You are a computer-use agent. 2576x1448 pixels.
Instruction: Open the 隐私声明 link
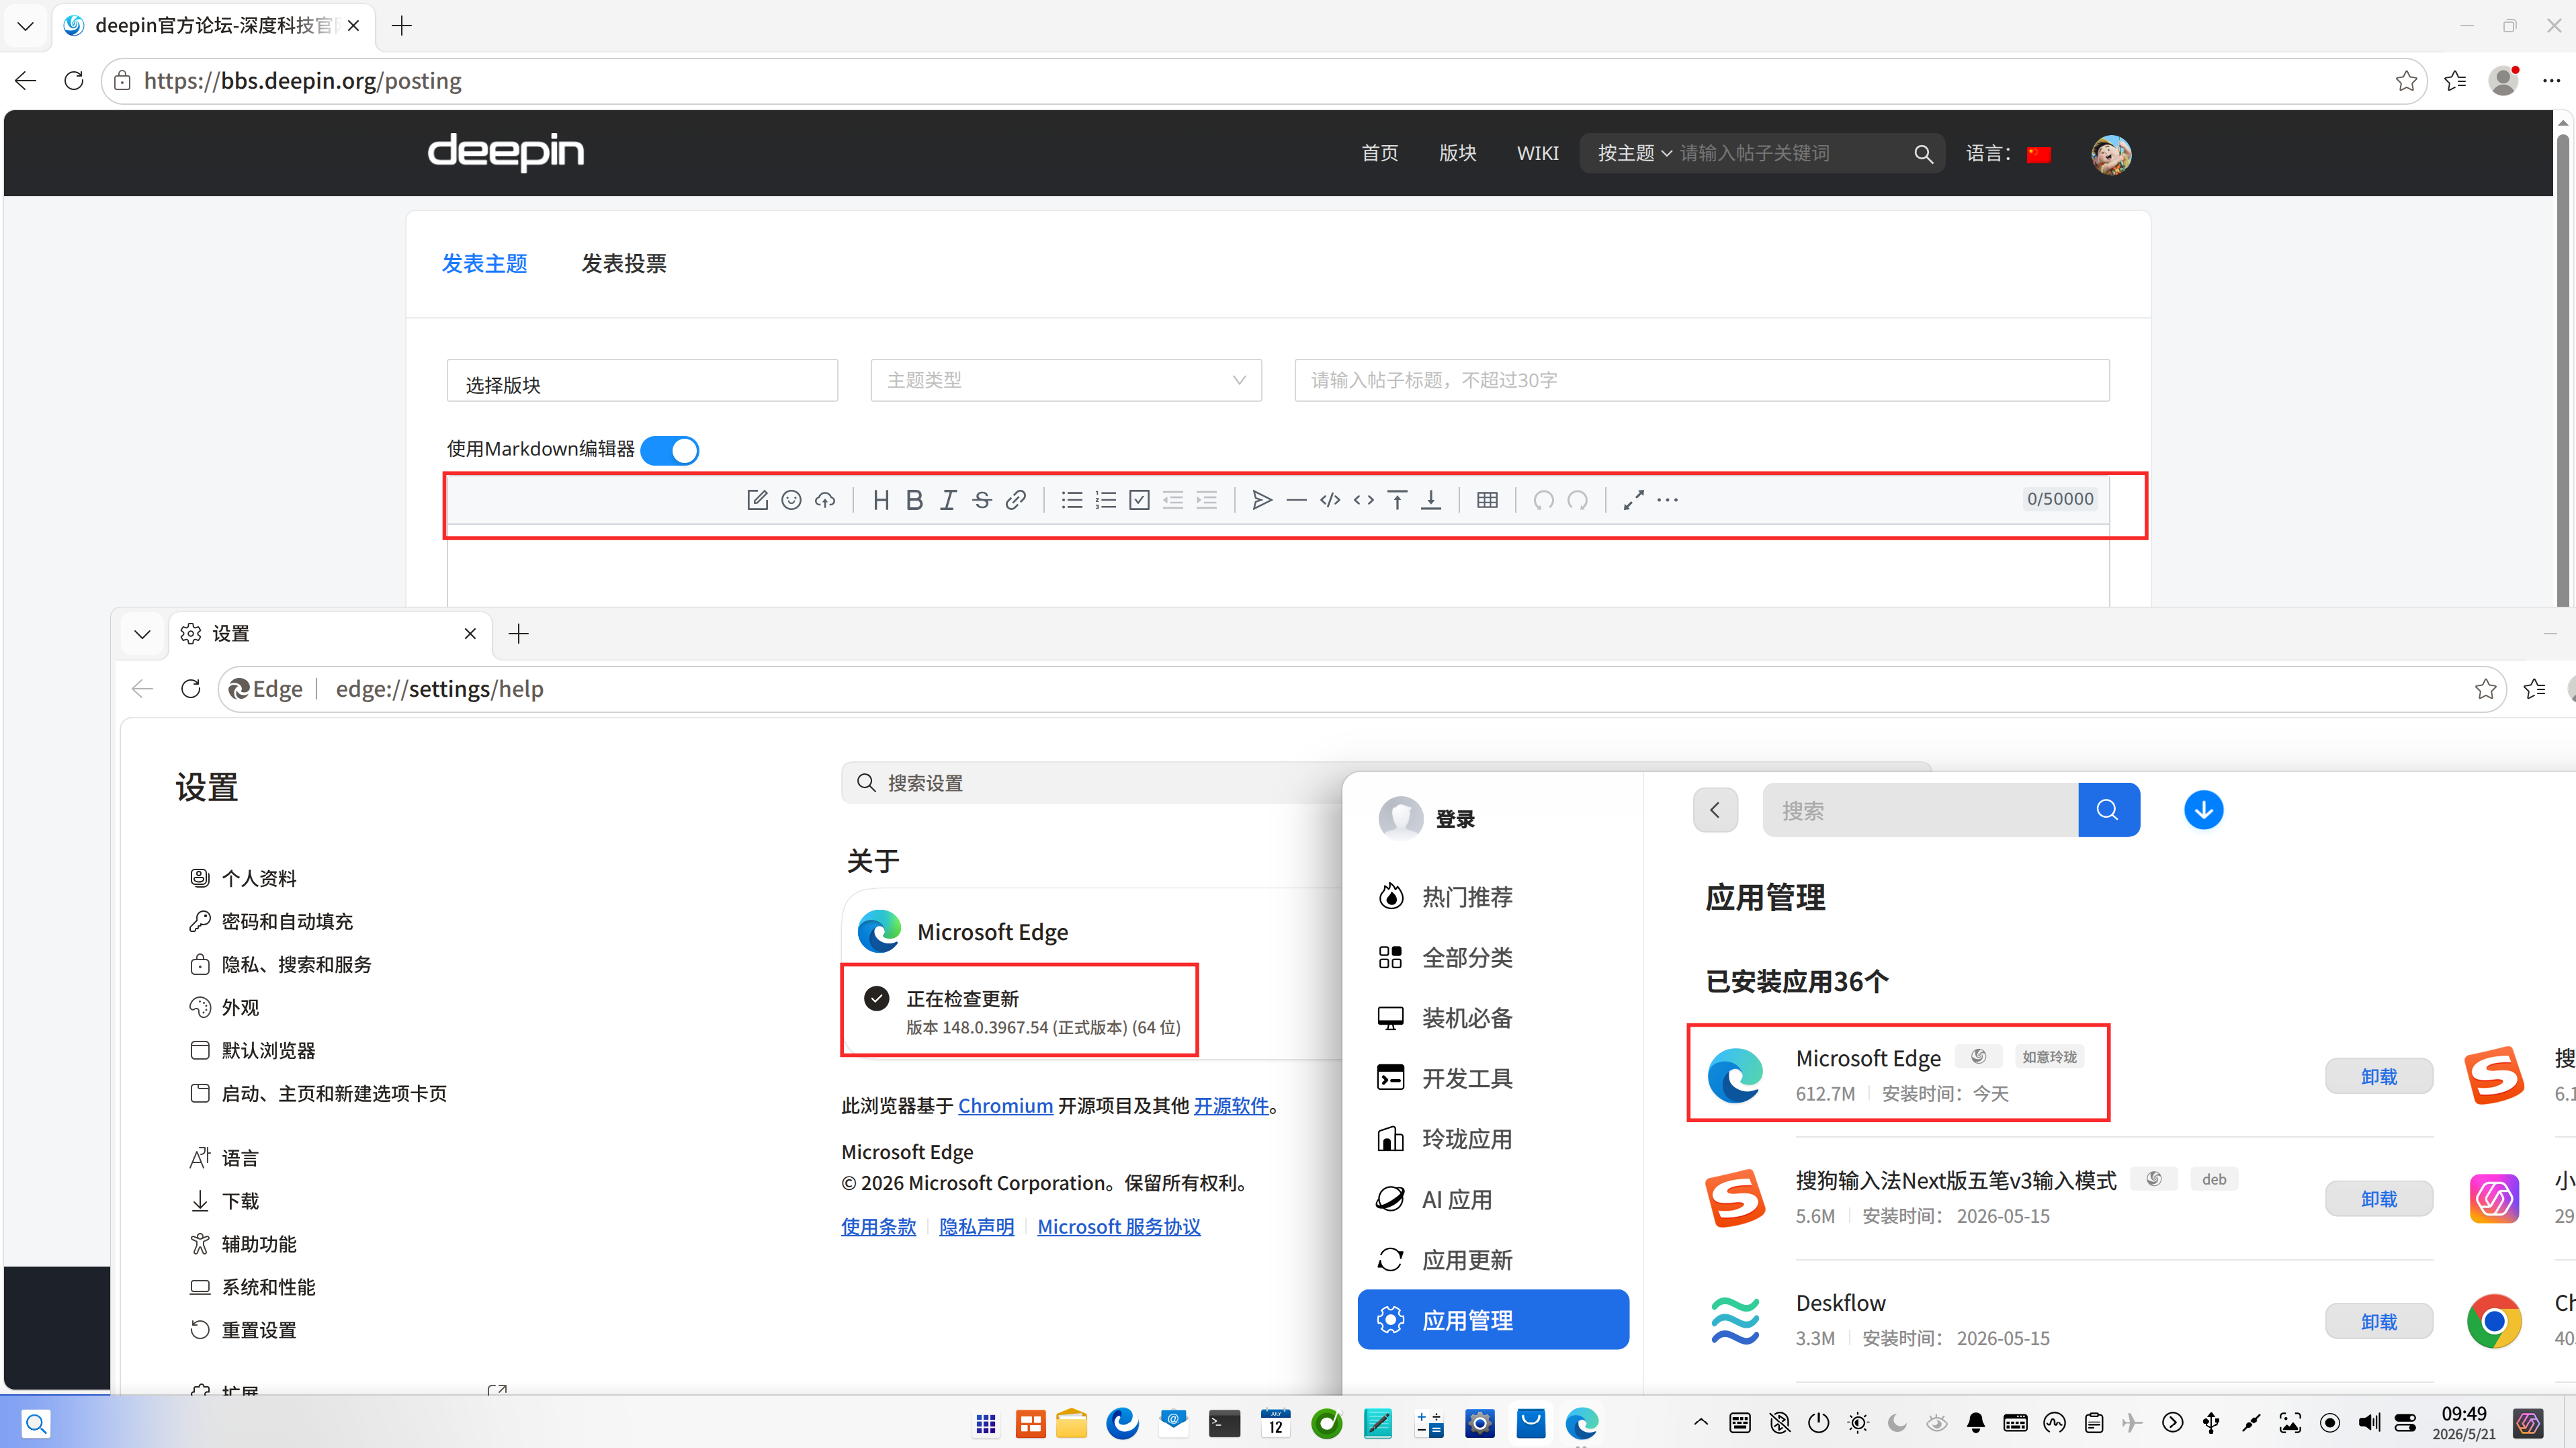tap(976, 1226)
